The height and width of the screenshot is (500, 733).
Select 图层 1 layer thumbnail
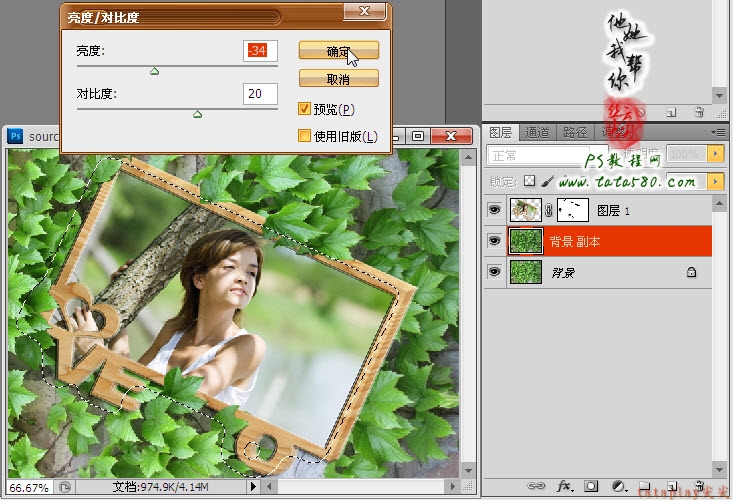(x=525, y=210)
